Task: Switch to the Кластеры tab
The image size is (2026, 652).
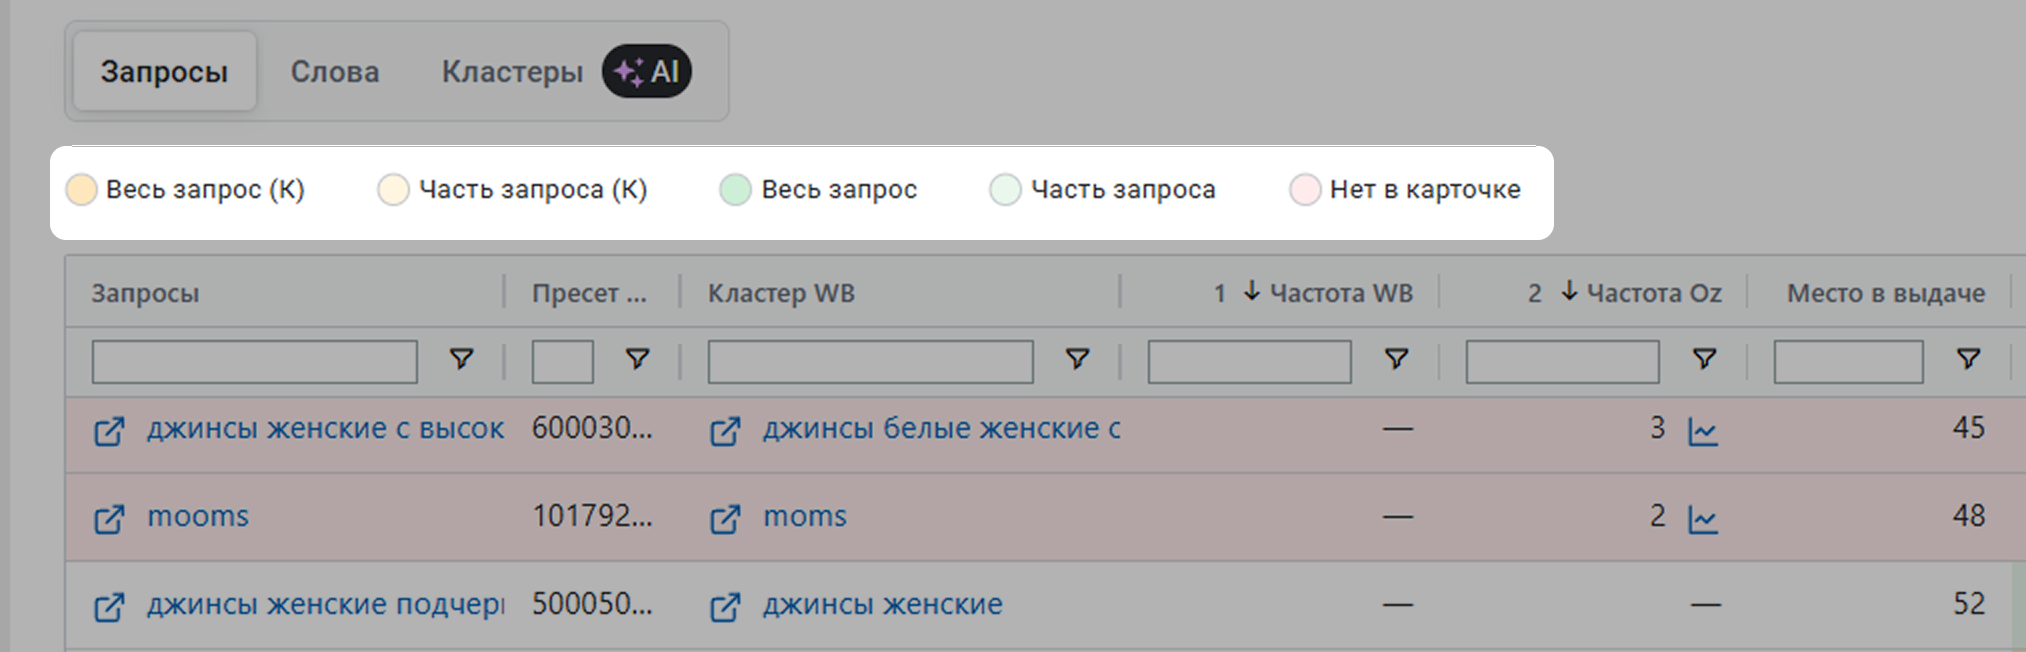Action: (x=512, y=72)
